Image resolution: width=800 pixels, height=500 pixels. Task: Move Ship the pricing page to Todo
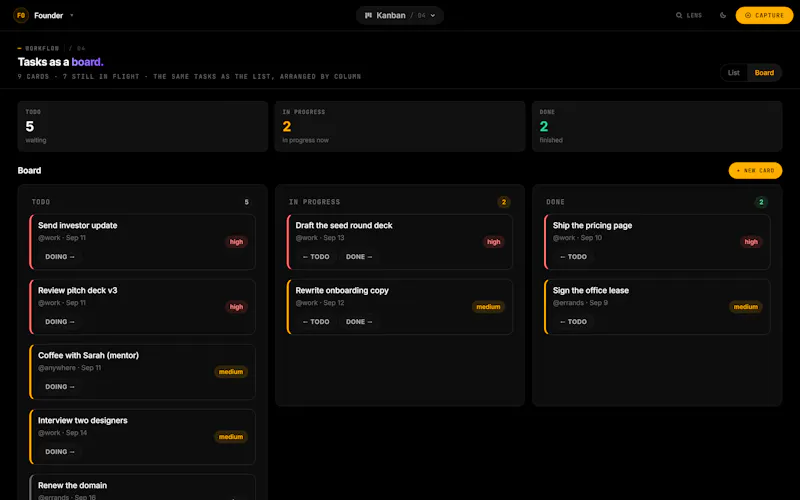573,257
